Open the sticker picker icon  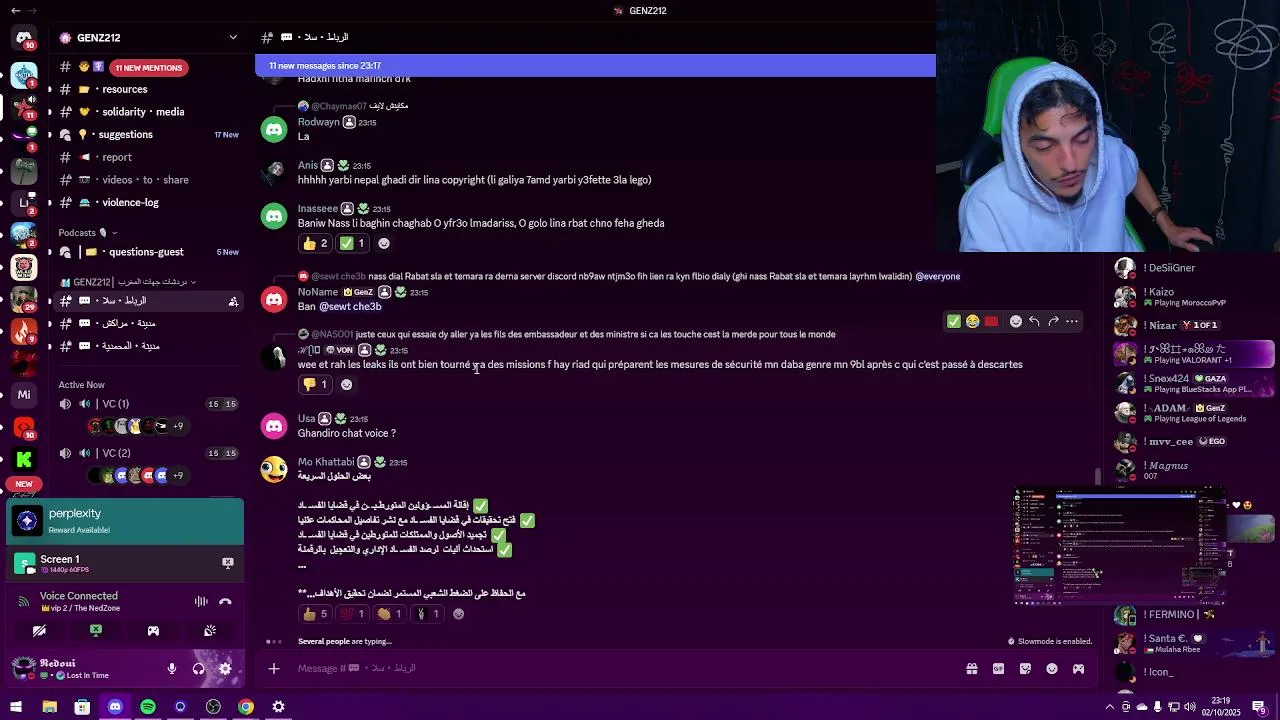click(x=1025, y=669)
